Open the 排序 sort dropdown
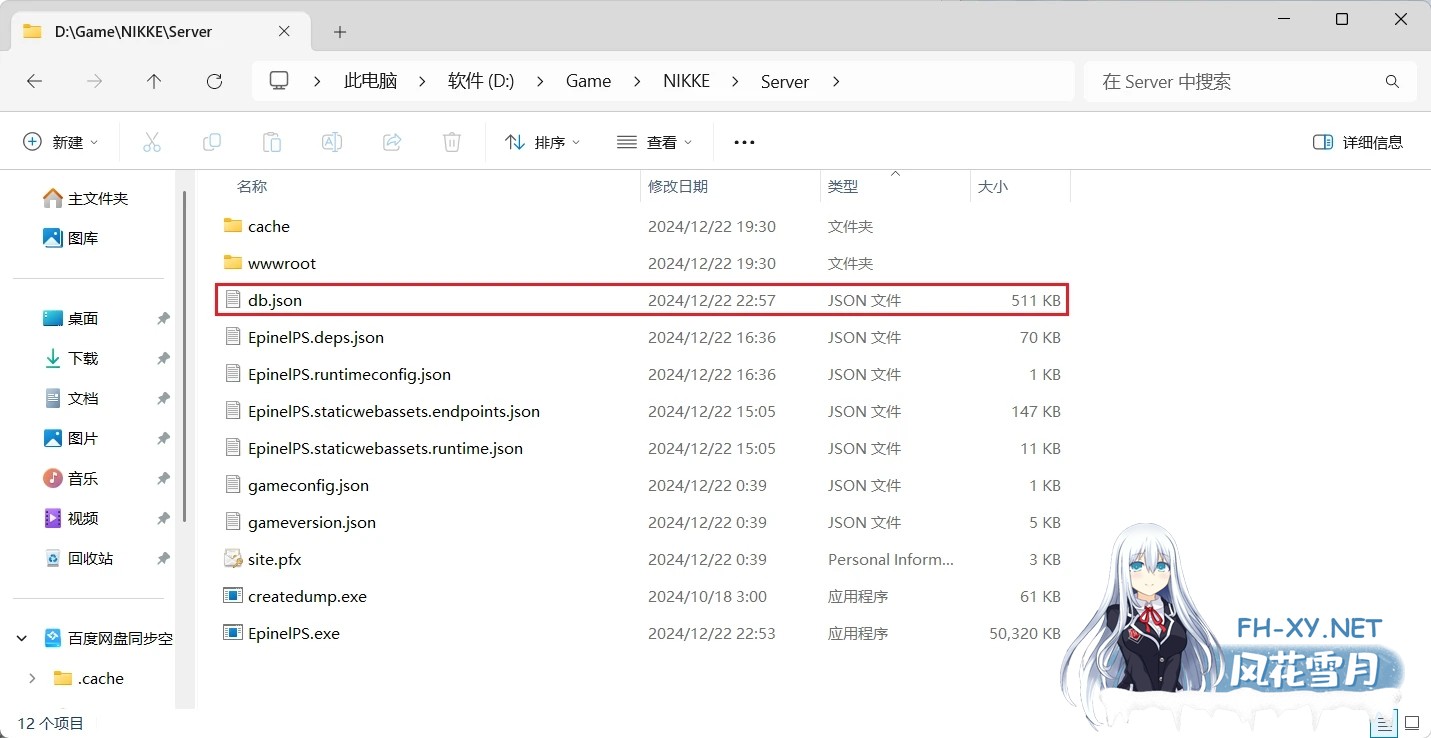1431x738 pixels. pos(543,142)
